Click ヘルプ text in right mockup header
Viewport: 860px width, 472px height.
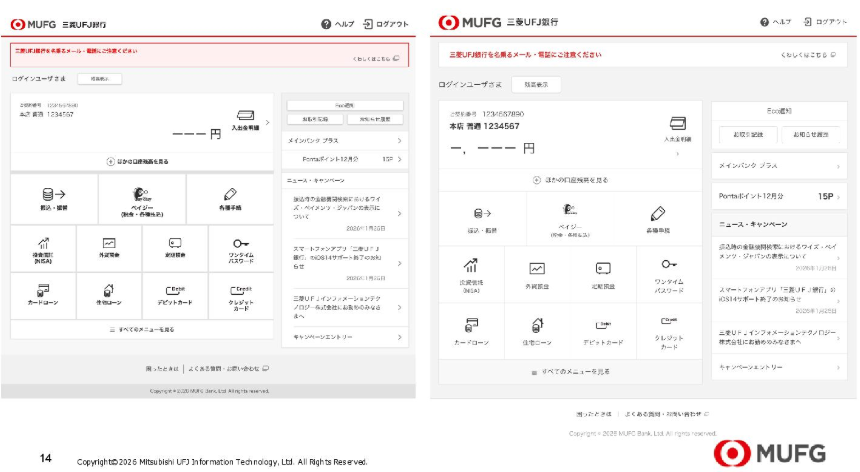tap(782, 22)
